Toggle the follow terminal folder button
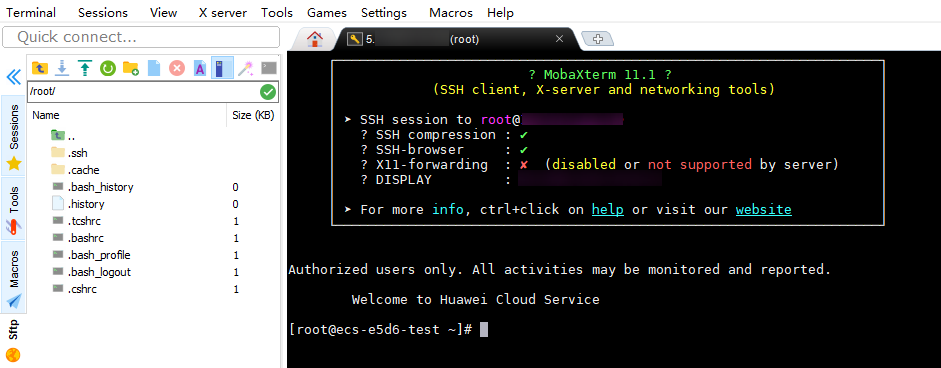 [222, 68]
